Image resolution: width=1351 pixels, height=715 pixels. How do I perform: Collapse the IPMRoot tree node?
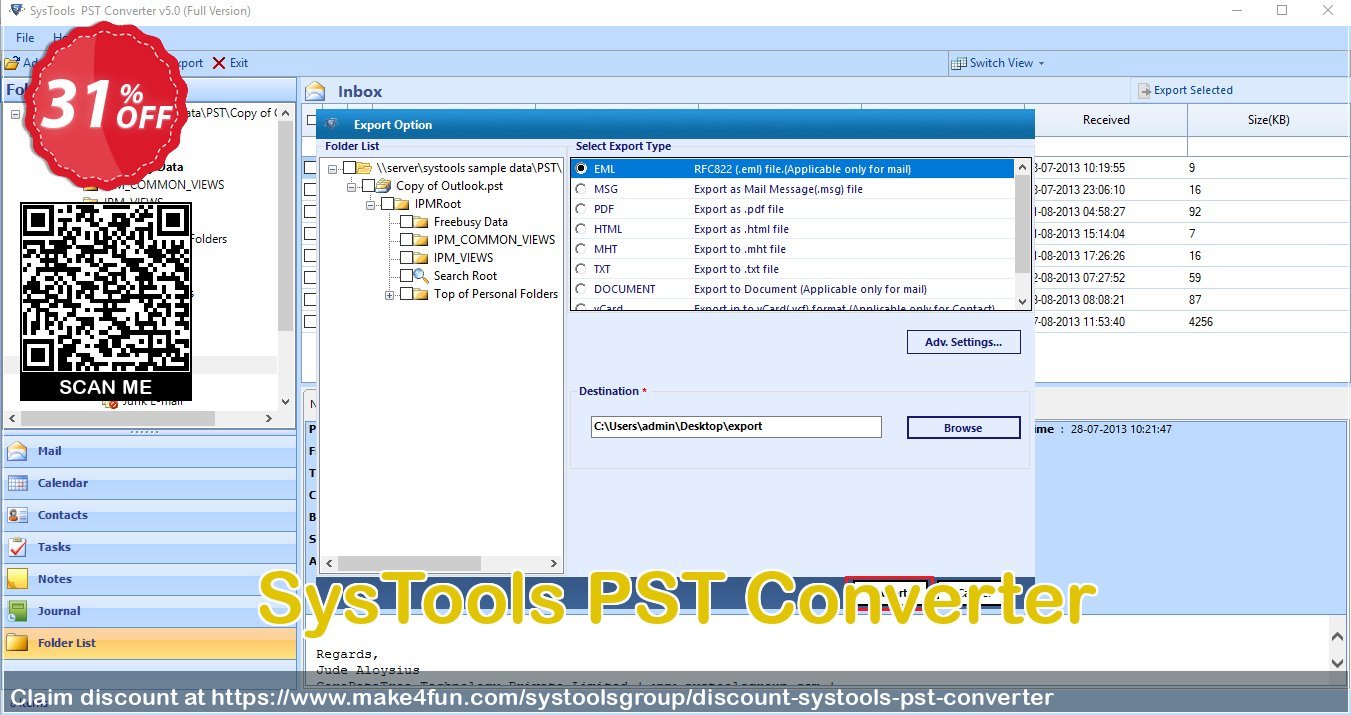point(371,204)
